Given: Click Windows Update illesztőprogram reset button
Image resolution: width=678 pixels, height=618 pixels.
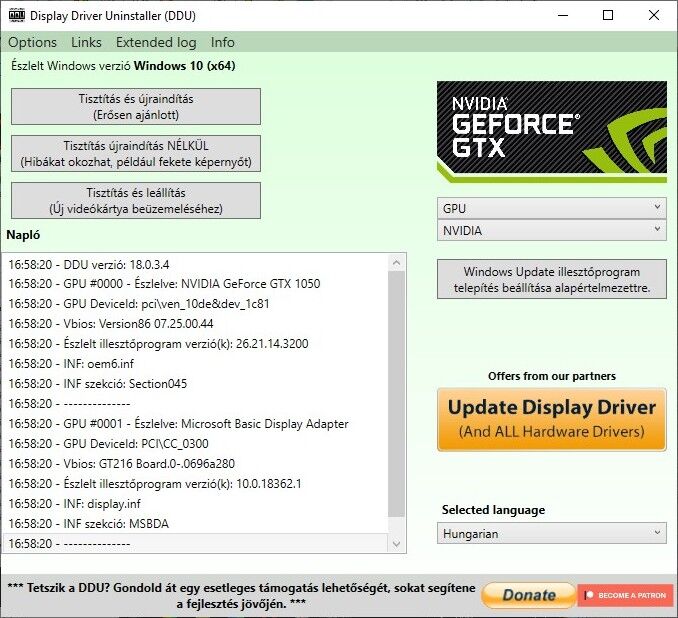Looking at the screenshot, I should click(552, 279).
